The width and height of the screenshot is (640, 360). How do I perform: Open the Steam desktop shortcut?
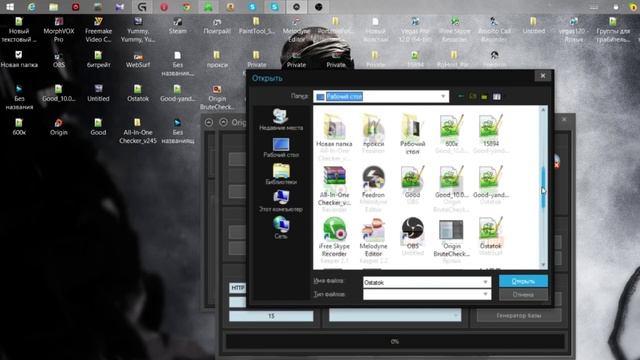coord(178,26)
